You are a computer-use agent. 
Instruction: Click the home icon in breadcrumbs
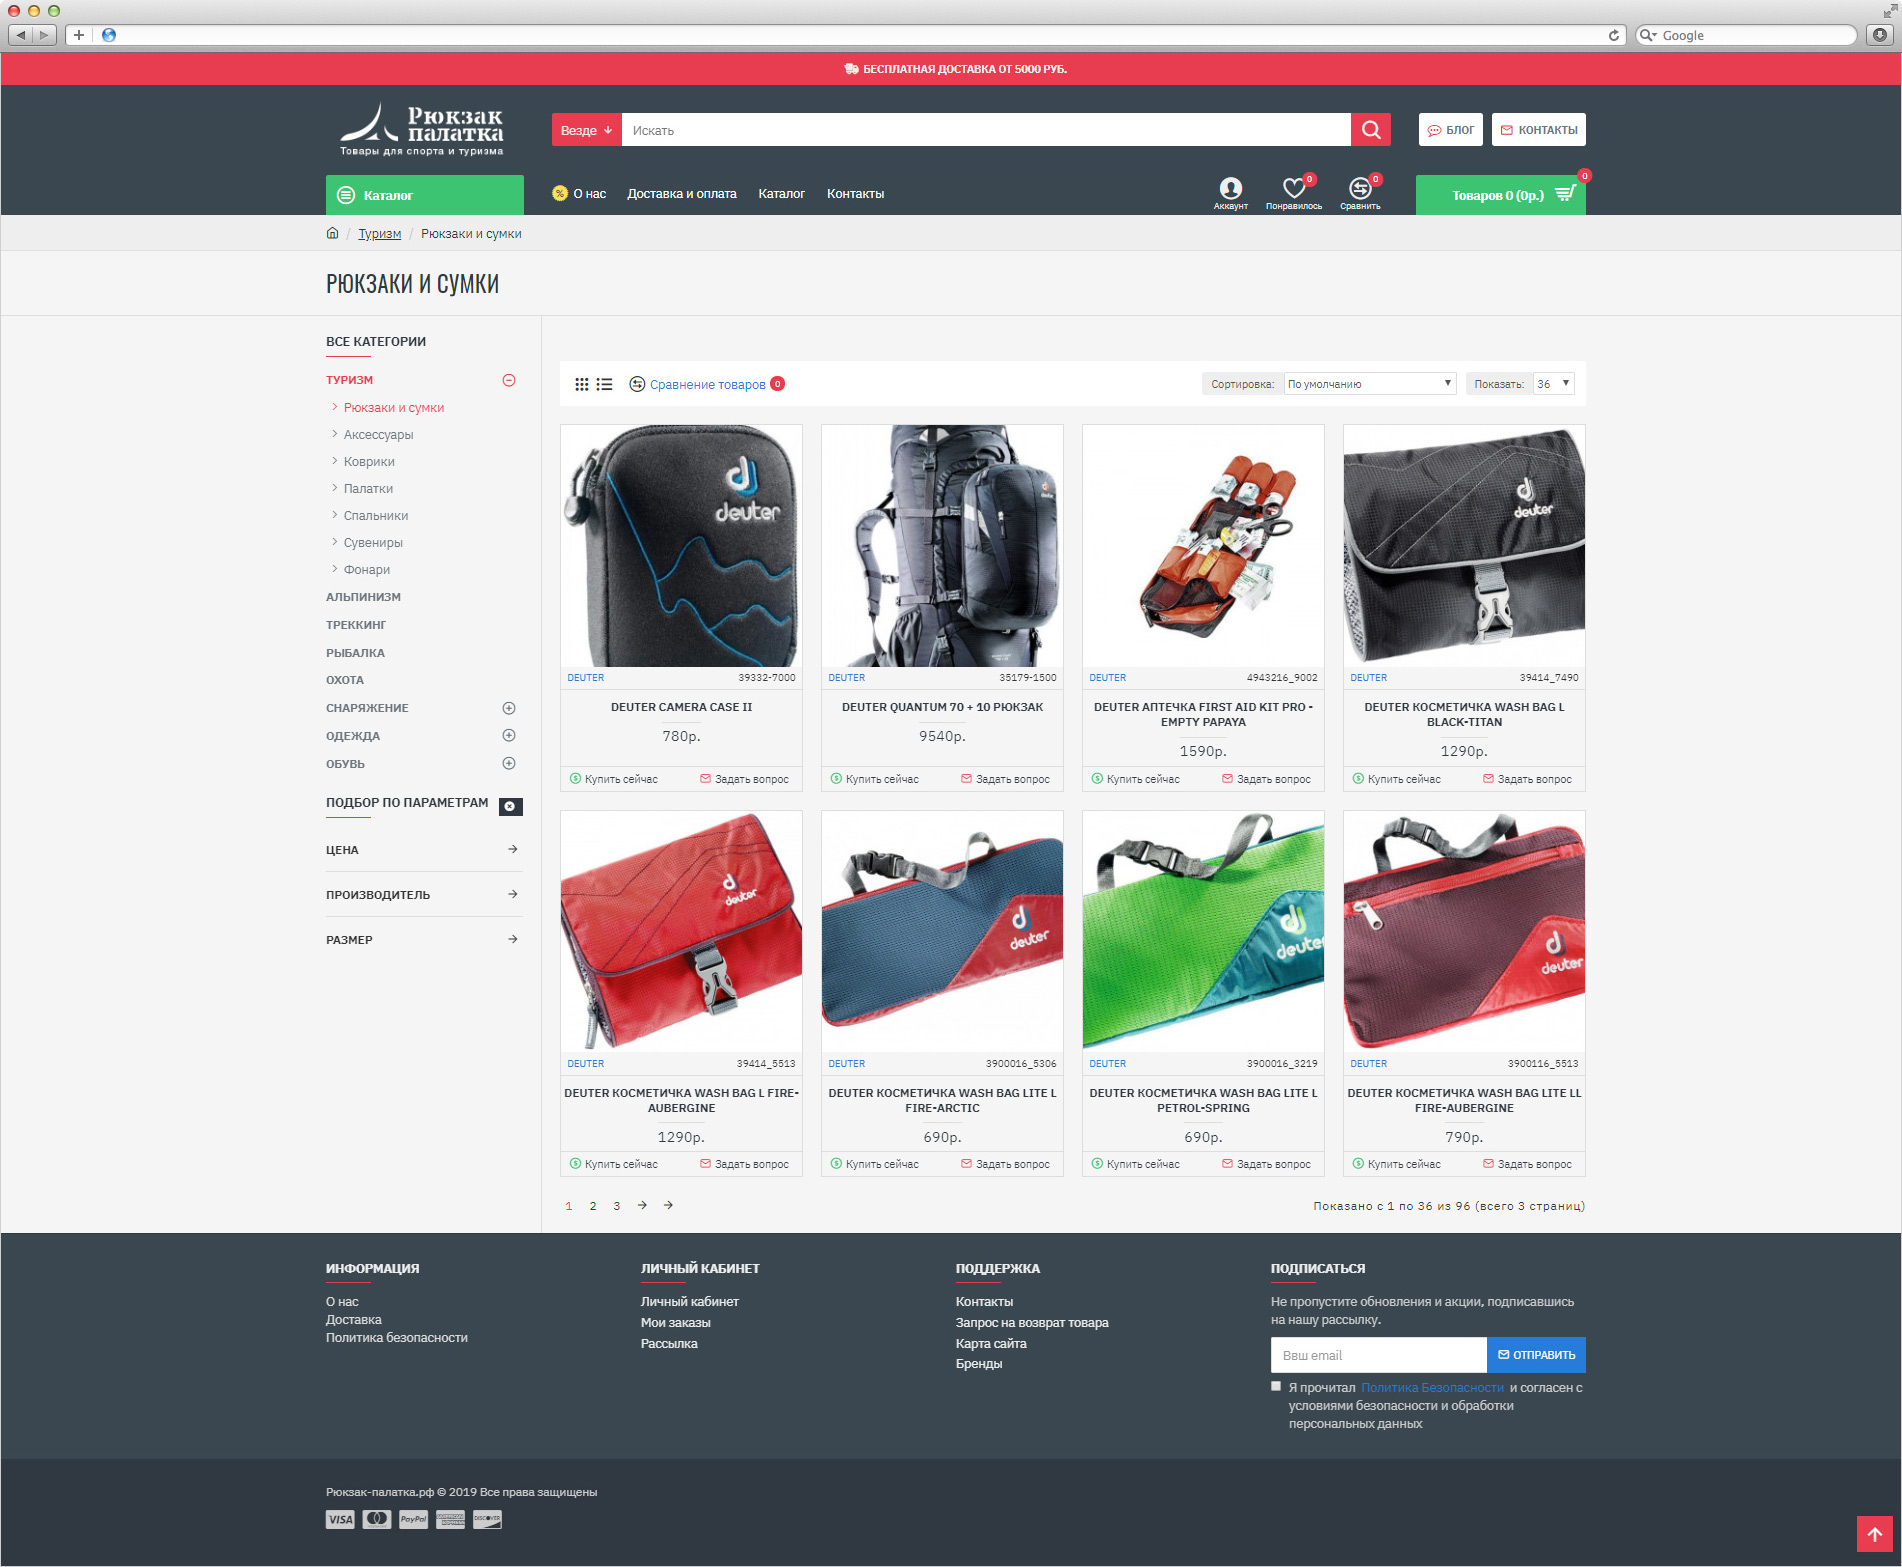coord(333,233)
